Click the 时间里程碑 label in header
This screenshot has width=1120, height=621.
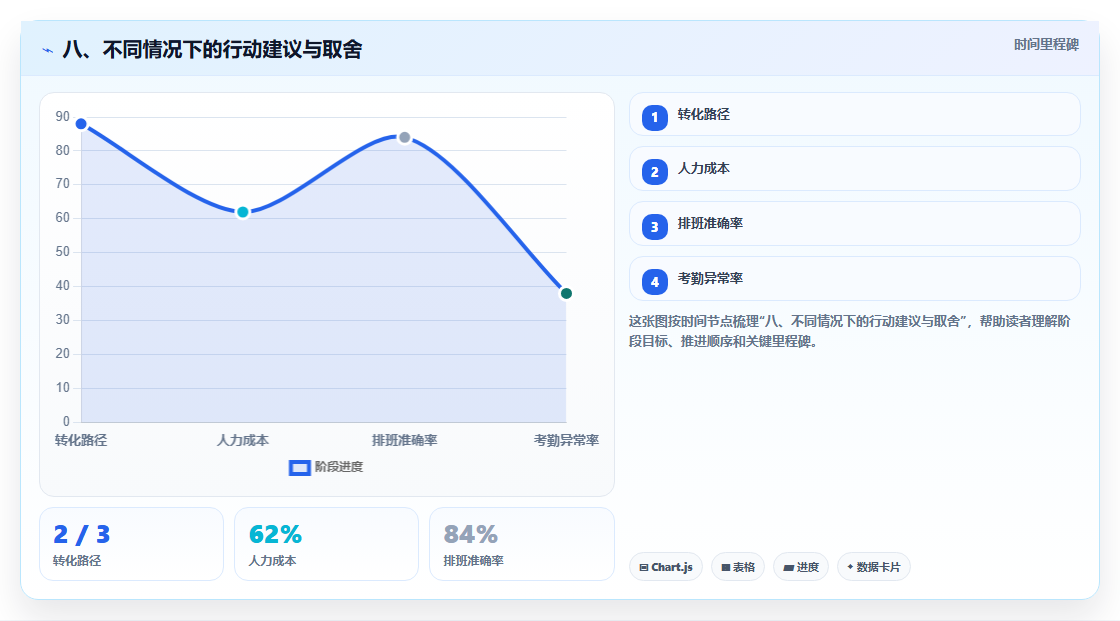click(1046, 45)
